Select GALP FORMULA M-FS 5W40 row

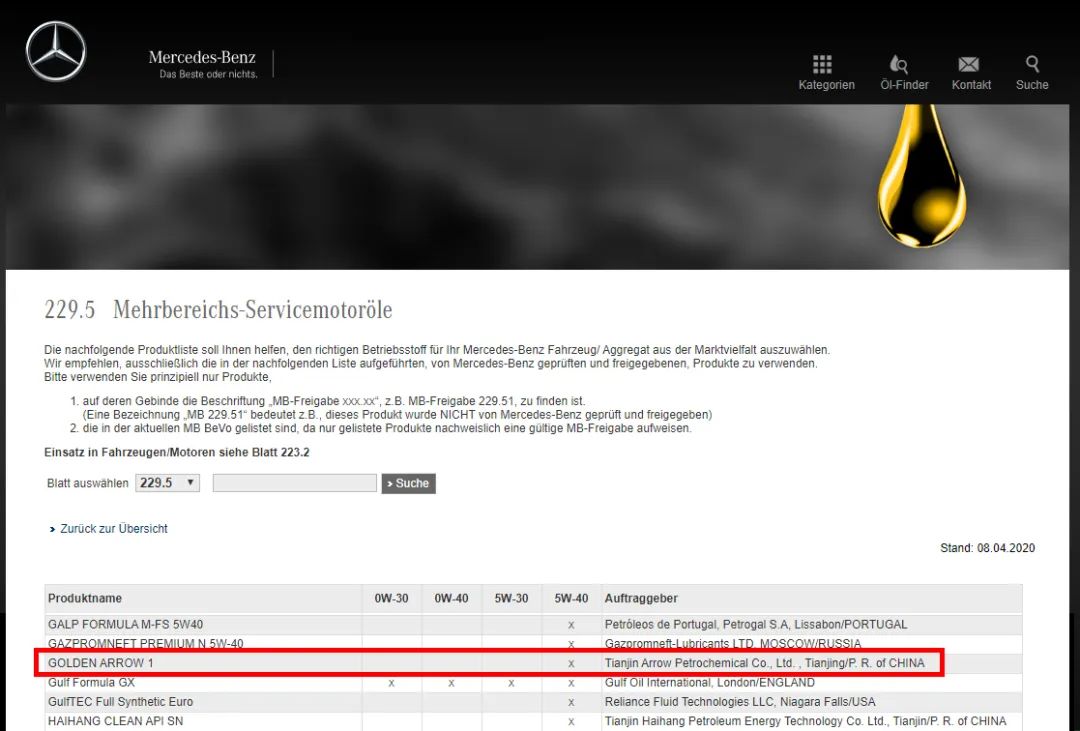coord(533,624)
